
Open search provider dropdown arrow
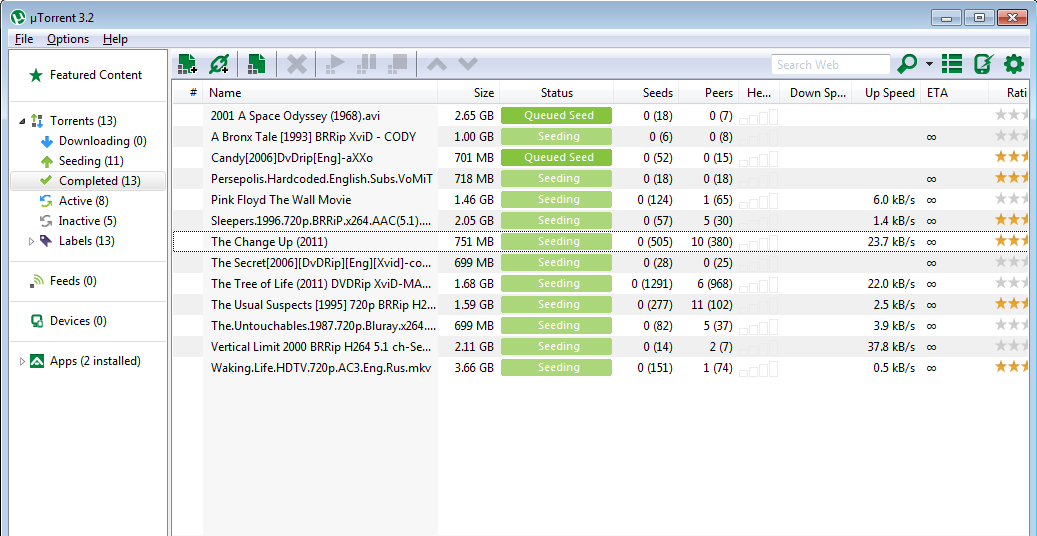click(x=929, y=64)
